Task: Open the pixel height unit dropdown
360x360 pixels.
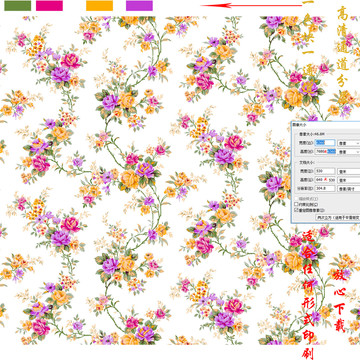Action: click(x=349, y=152)
